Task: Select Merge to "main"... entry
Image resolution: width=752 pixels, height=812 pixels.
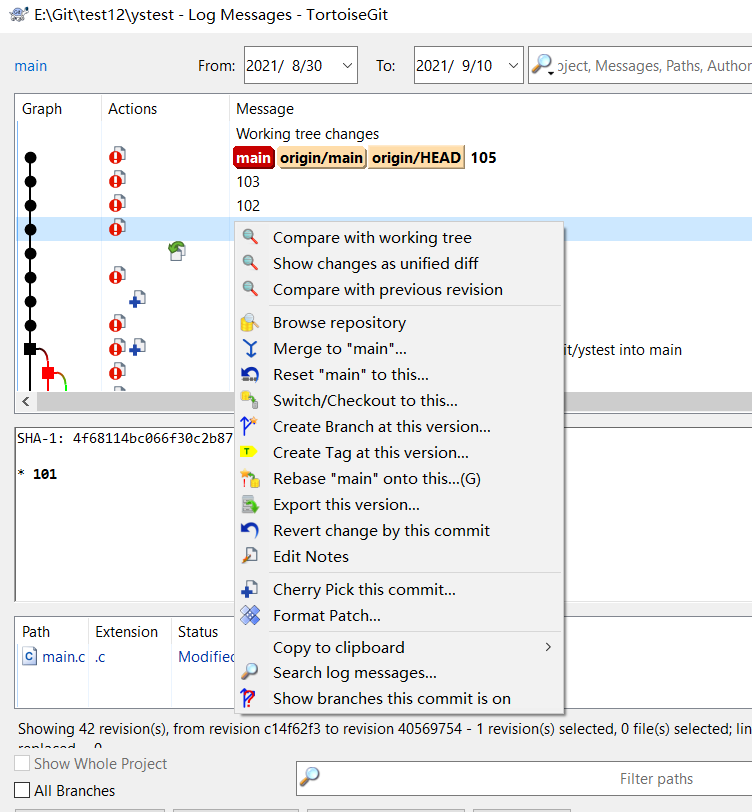Action: pyautogui.click(x=399, y=348)
